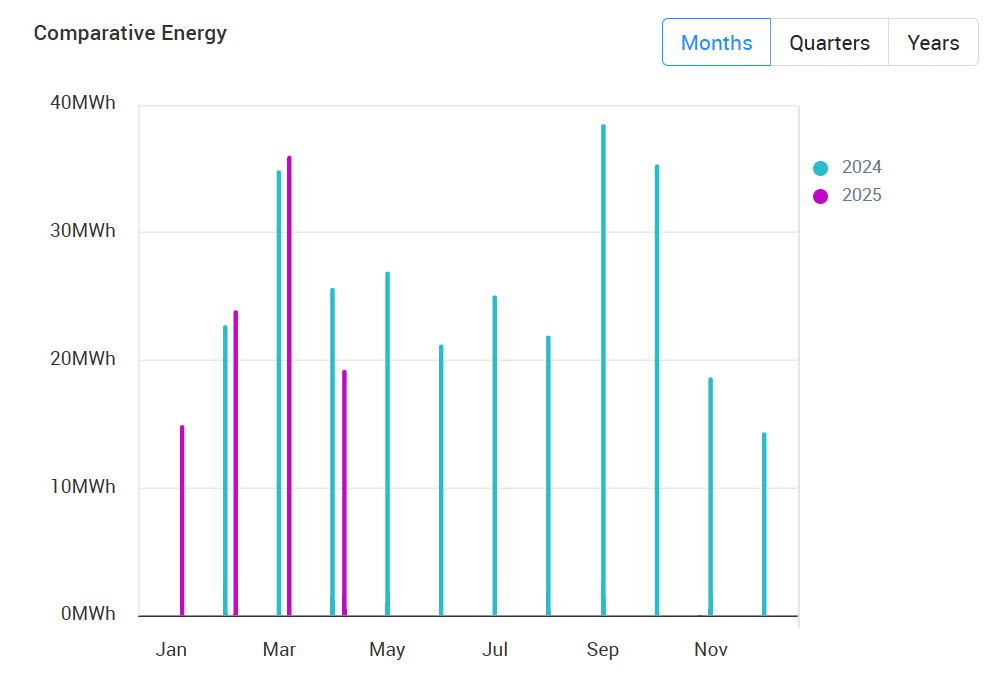Click the December 2024 teal bar
The height and width of the screenshot is (685, 989).
point(764,524)
